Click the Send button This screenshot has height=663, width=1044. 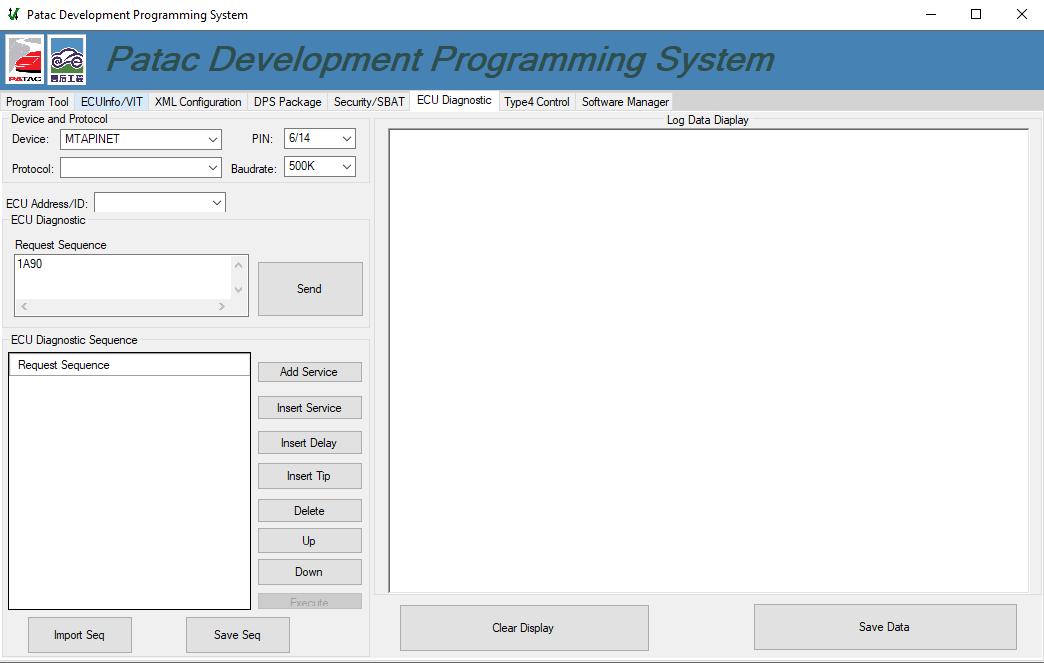tap(310, 288)
